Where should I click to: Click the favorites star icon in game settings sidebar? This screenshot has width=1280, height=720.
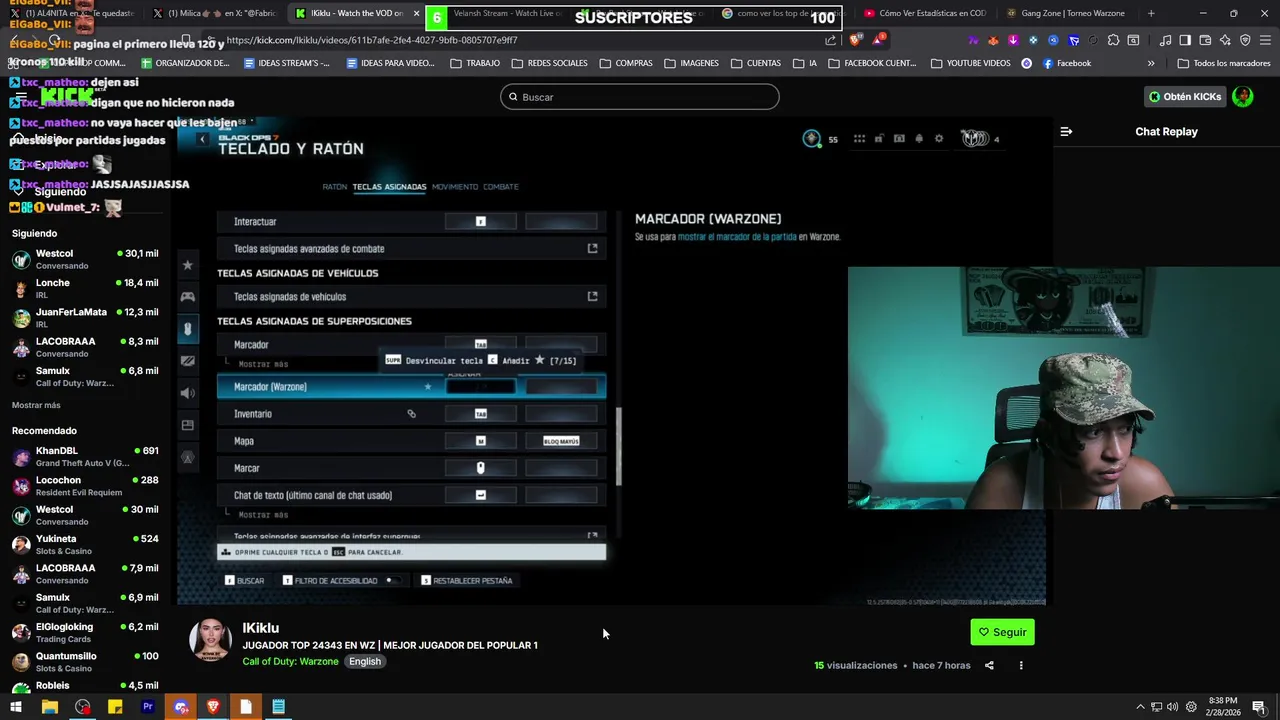(x=187, y=265)
